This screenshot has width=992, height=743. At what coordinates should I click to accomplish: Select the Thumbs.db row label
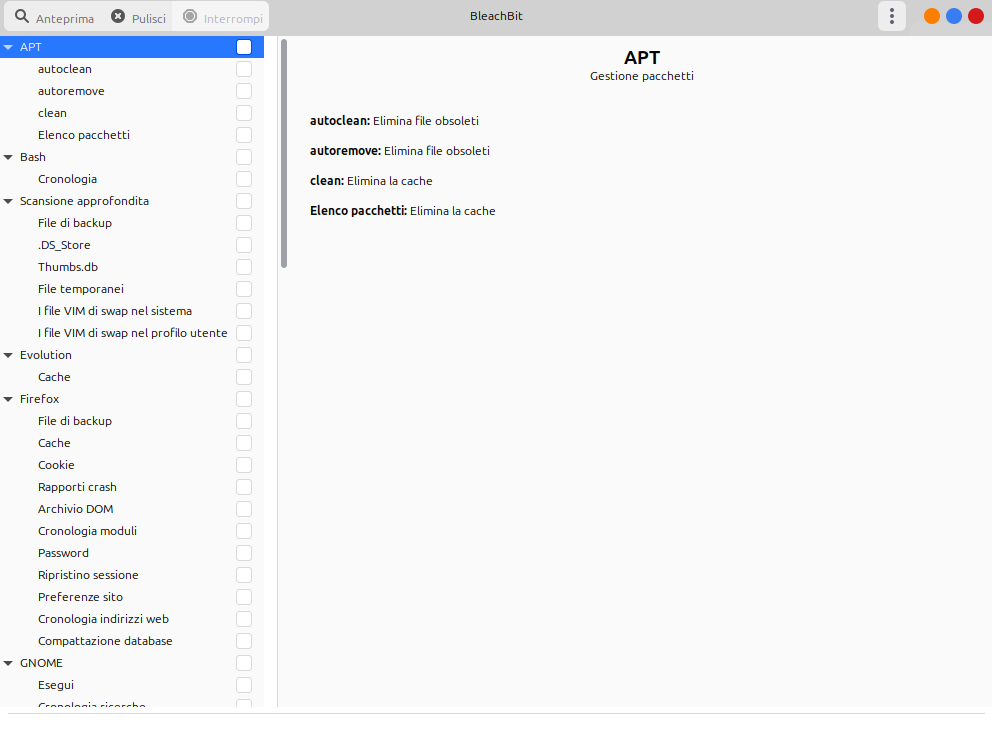click(x=68, y=267)
